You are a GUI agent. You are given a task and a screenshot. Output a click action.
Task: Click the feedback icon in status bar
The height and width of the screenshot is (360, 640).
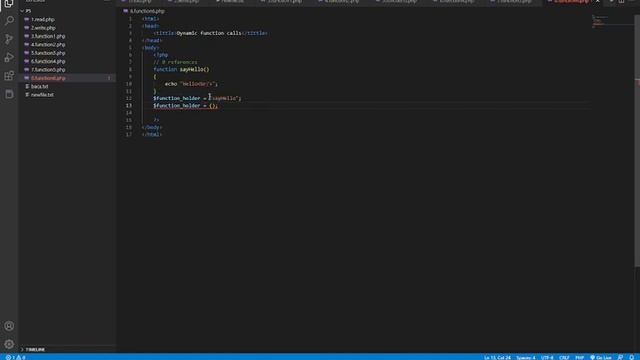(620, 357)
